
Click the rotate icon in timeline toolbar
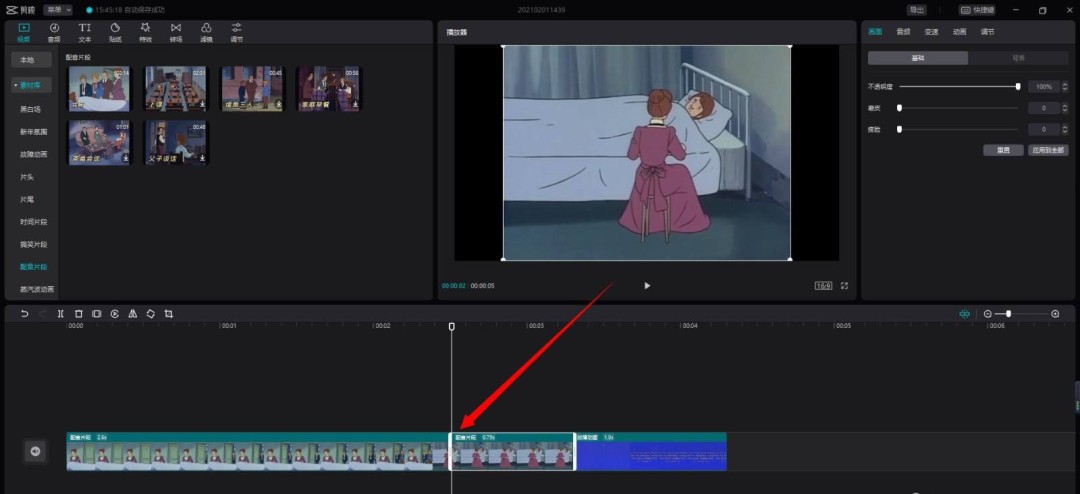click(x=150, y=314)
